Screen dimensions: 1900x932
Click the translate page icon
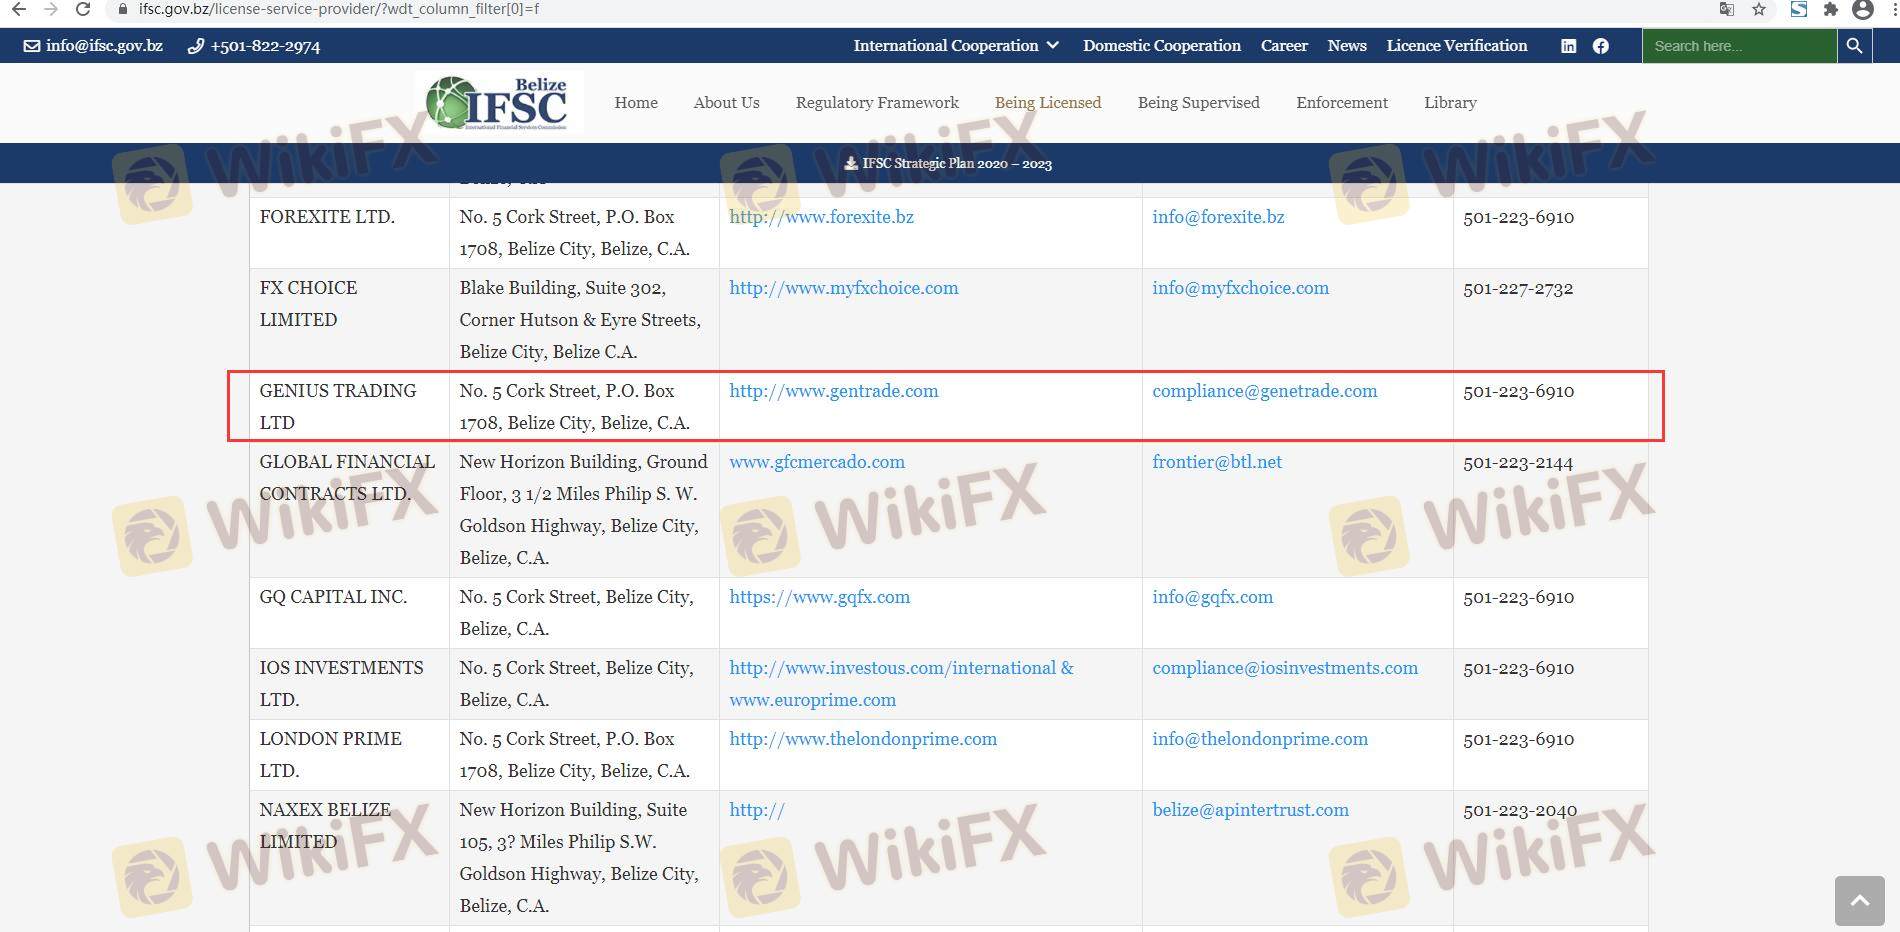(x=1726, y=9)
